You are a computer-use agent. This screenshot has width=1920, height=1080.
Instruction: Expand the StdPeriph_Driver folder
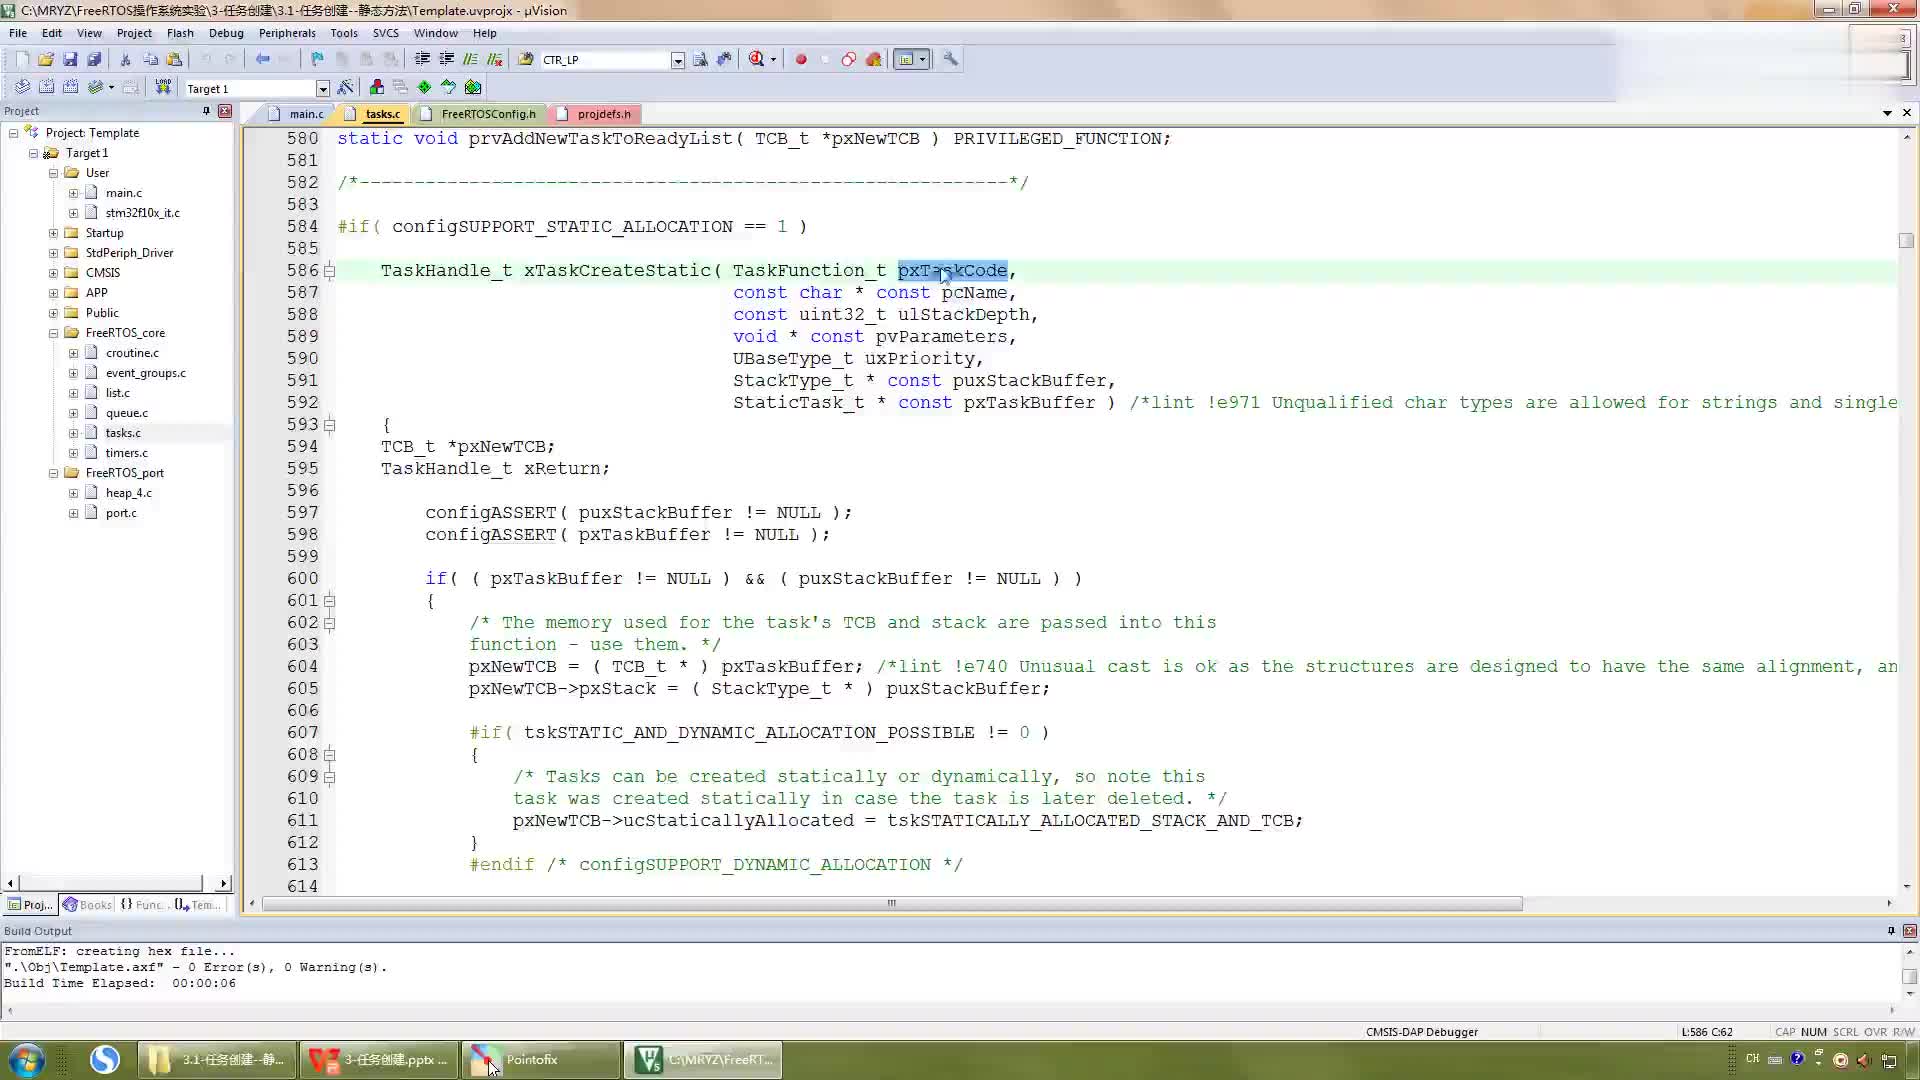(53, 253)
